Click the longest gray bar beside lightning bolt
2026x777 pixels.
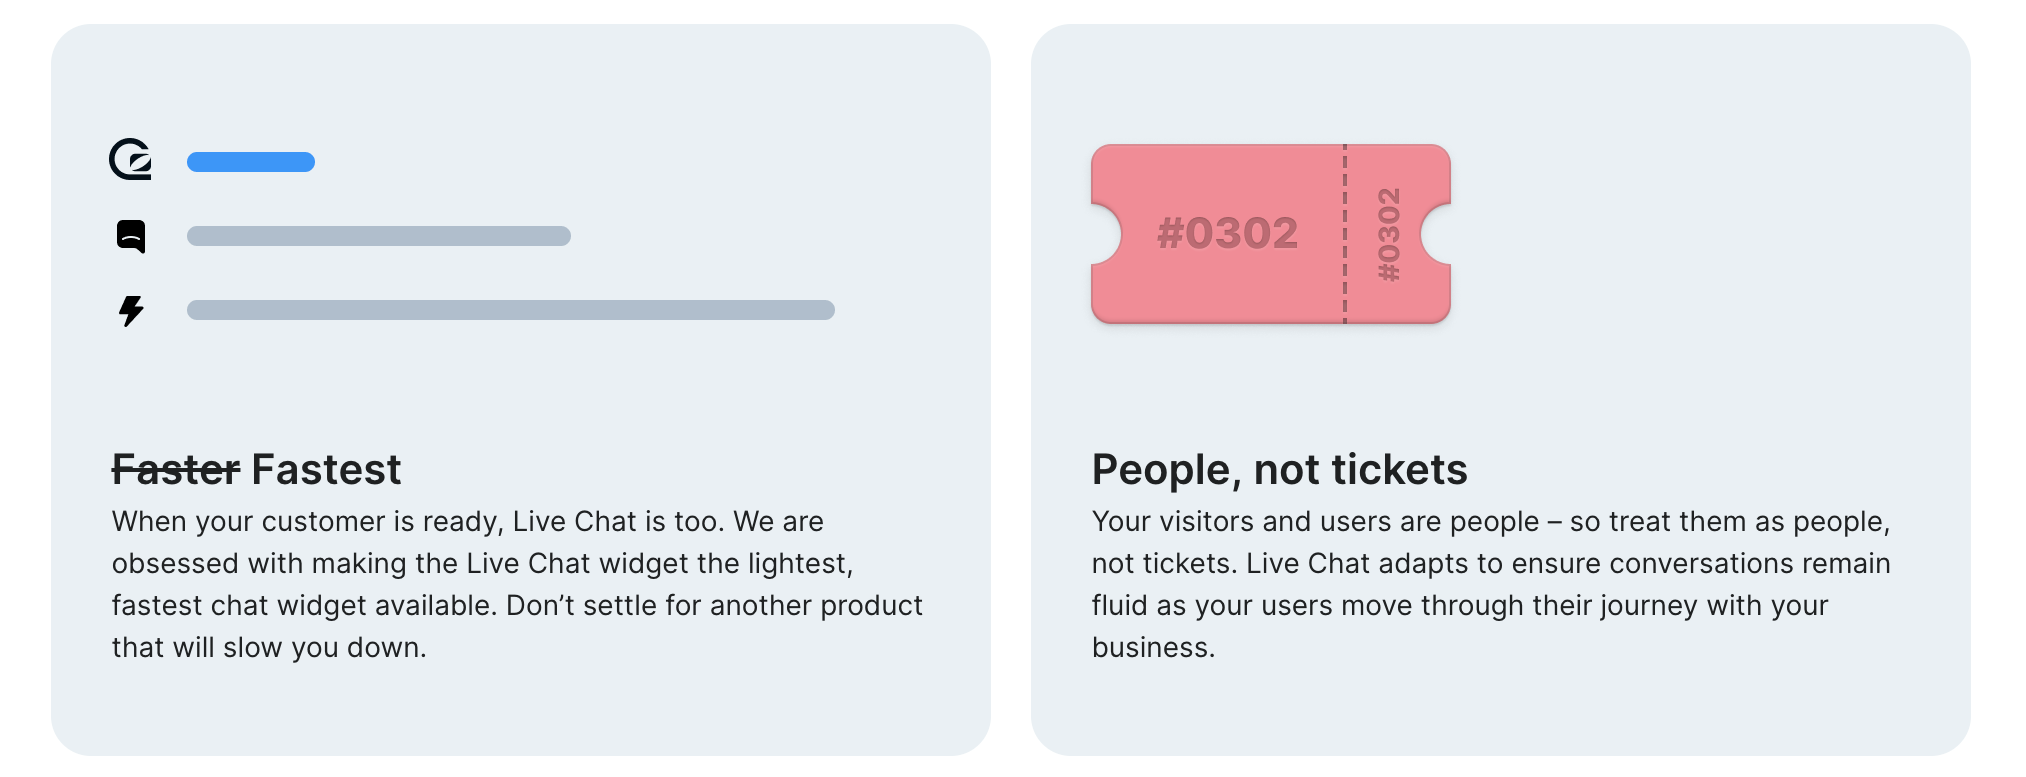(511, 310)
